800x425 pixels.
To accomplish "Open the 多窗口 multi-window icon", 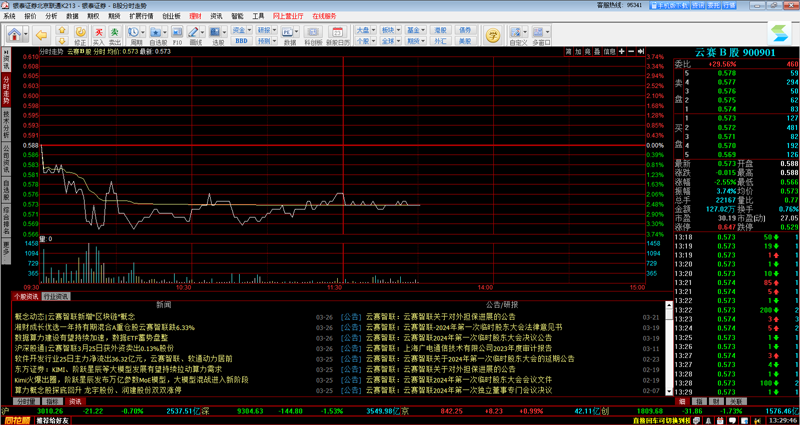I will (x=538, y=32).
